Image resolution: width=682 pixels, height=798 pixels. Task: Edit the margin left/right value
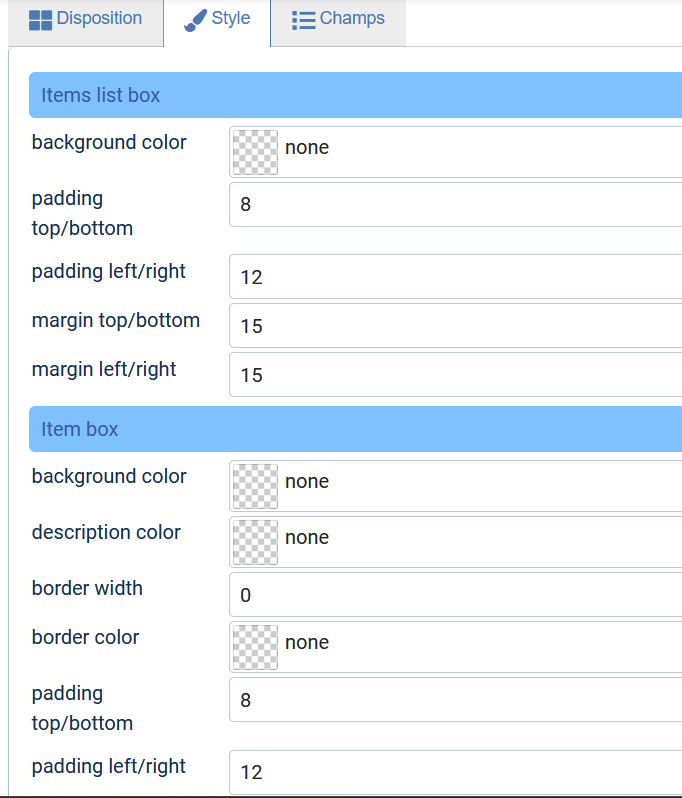[456, 375]
